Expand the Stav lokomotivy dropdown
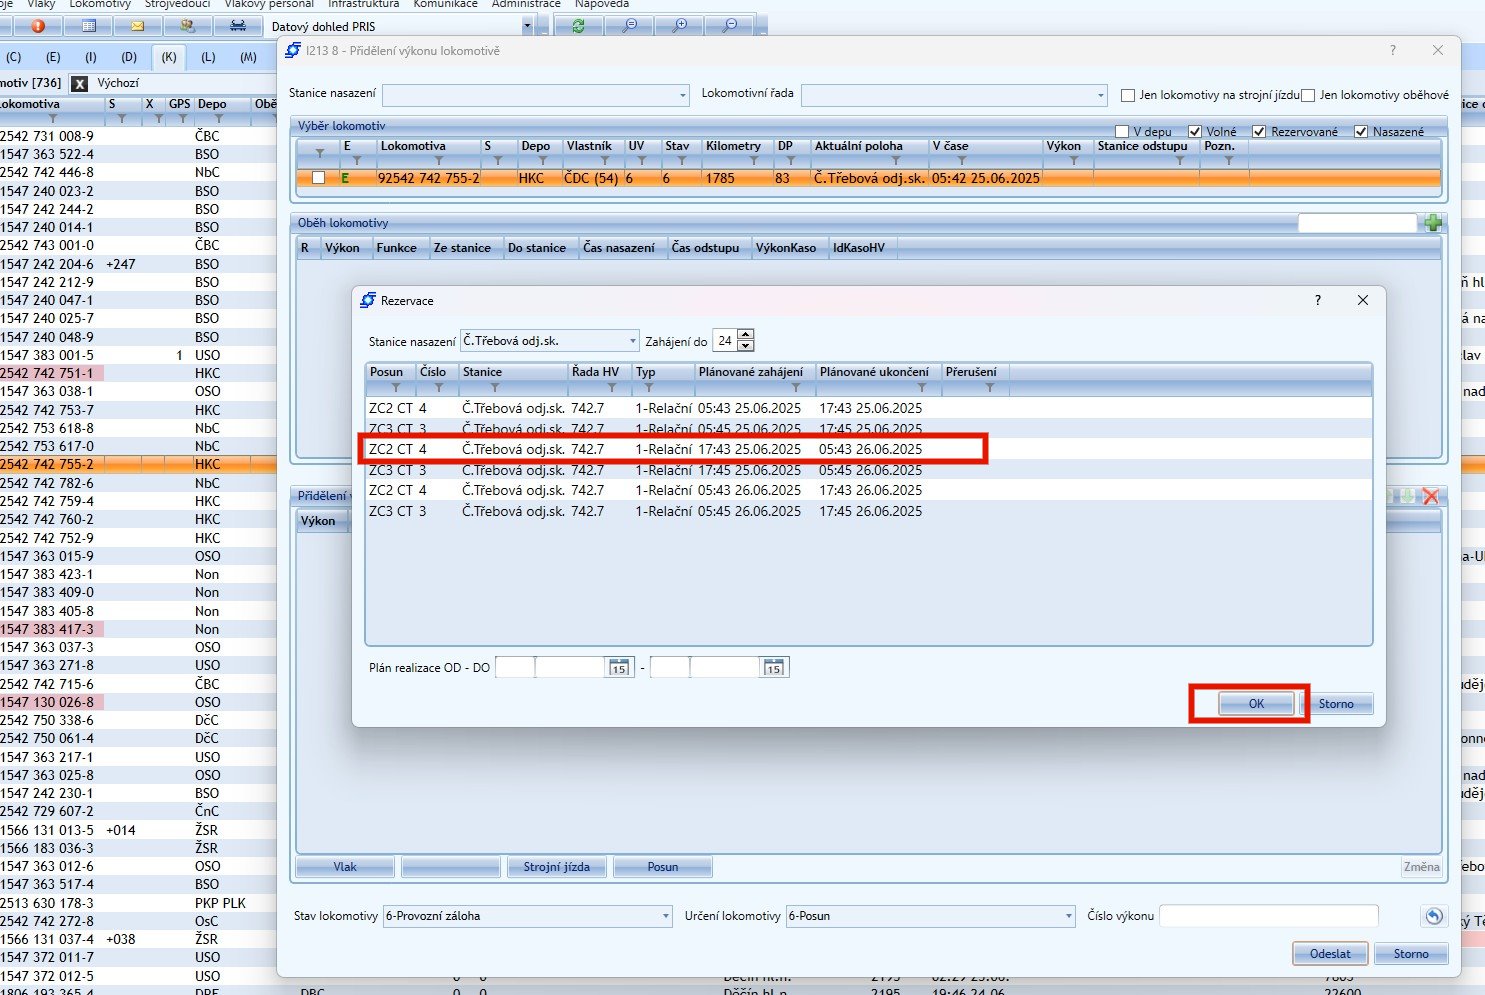 (x=665, y=916)
